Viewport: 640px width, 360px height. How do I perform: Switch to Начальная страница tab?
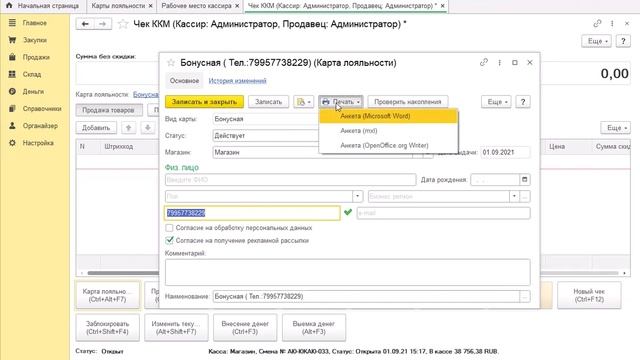click(x=42, y=6)
